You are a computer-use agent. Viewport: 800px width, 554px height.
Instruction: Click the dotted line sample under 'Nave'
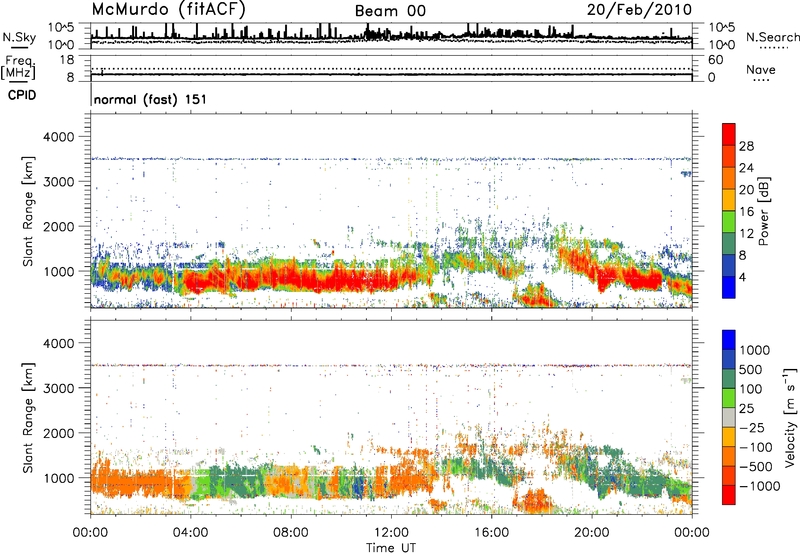tap(761, 81)
